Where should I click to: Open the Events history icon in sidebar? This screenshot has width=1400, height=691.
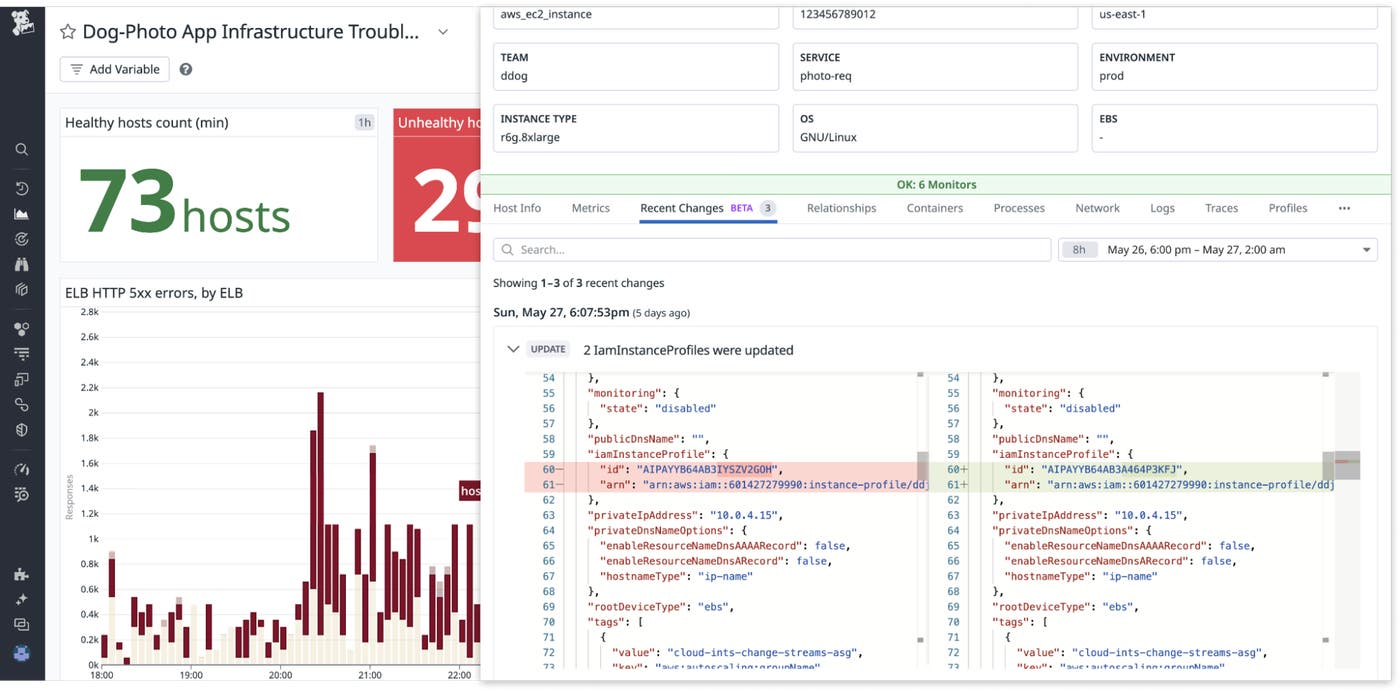pos(22,187)
